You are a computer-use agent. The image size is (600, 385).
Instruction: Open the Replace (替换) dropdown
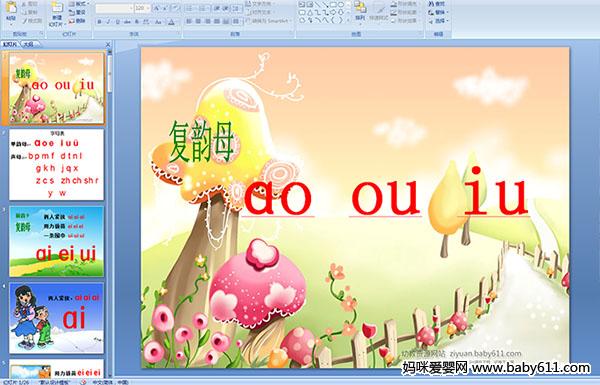coord(438,12)
